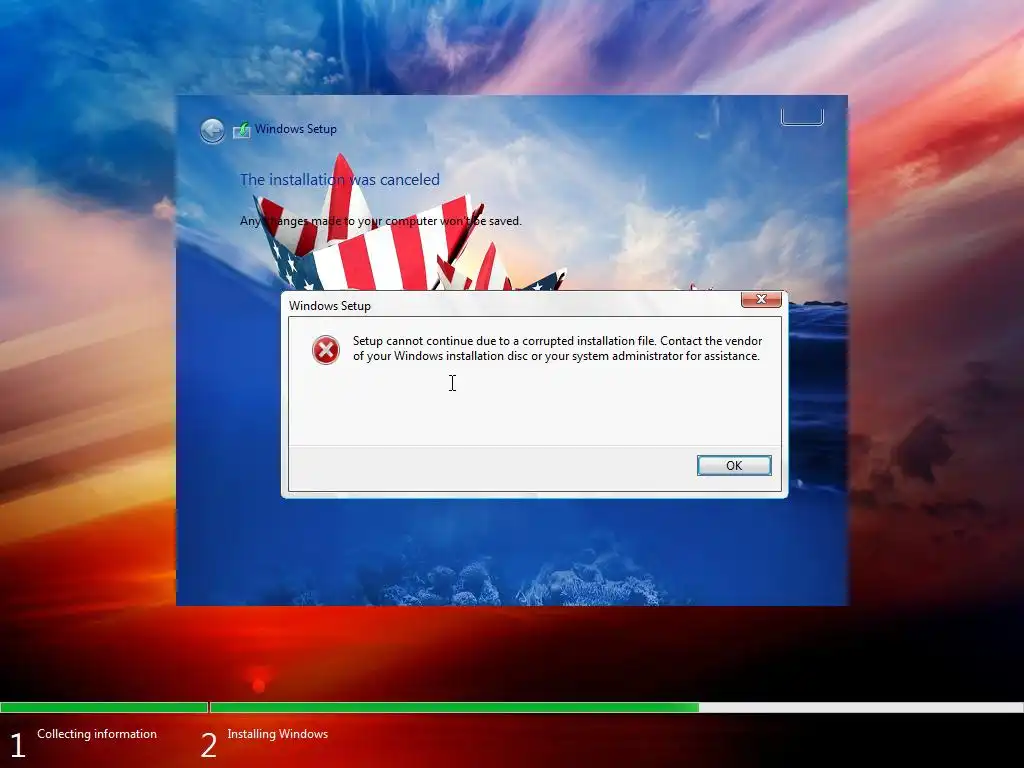
Task: Click the installation progress bar
Action: point(512,707)
